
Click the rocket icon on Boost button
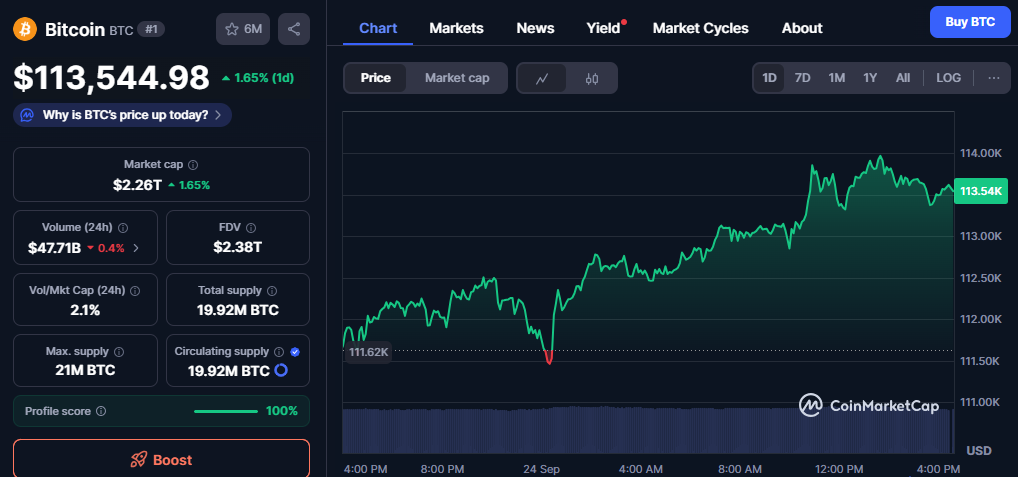138,460
